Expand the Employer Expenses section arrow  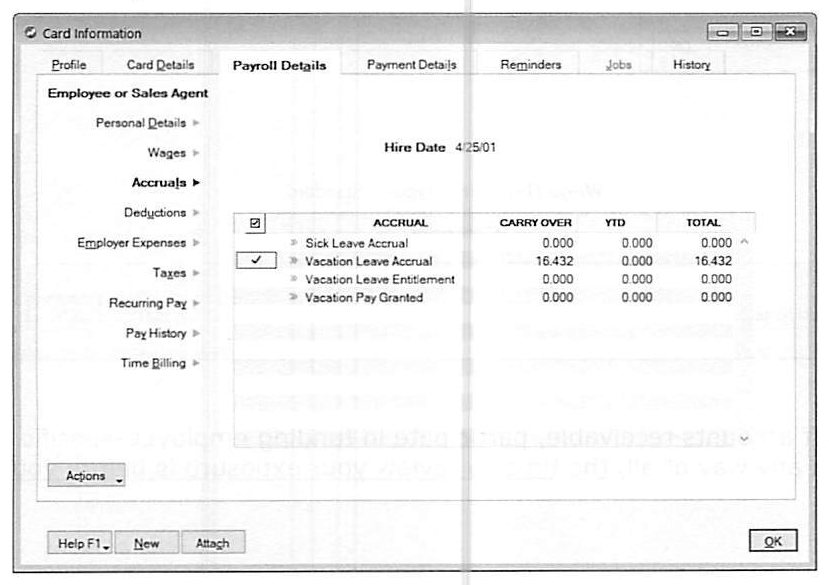[x=196, y=243]
